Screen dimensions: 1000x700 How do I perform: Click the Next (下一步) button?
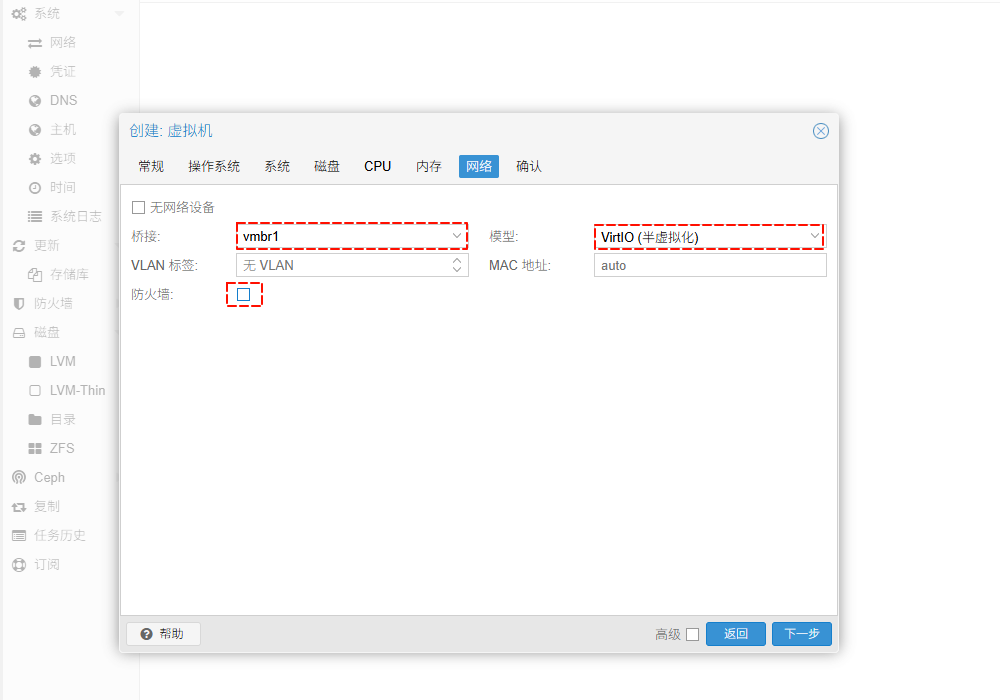(x=801, y=634)
